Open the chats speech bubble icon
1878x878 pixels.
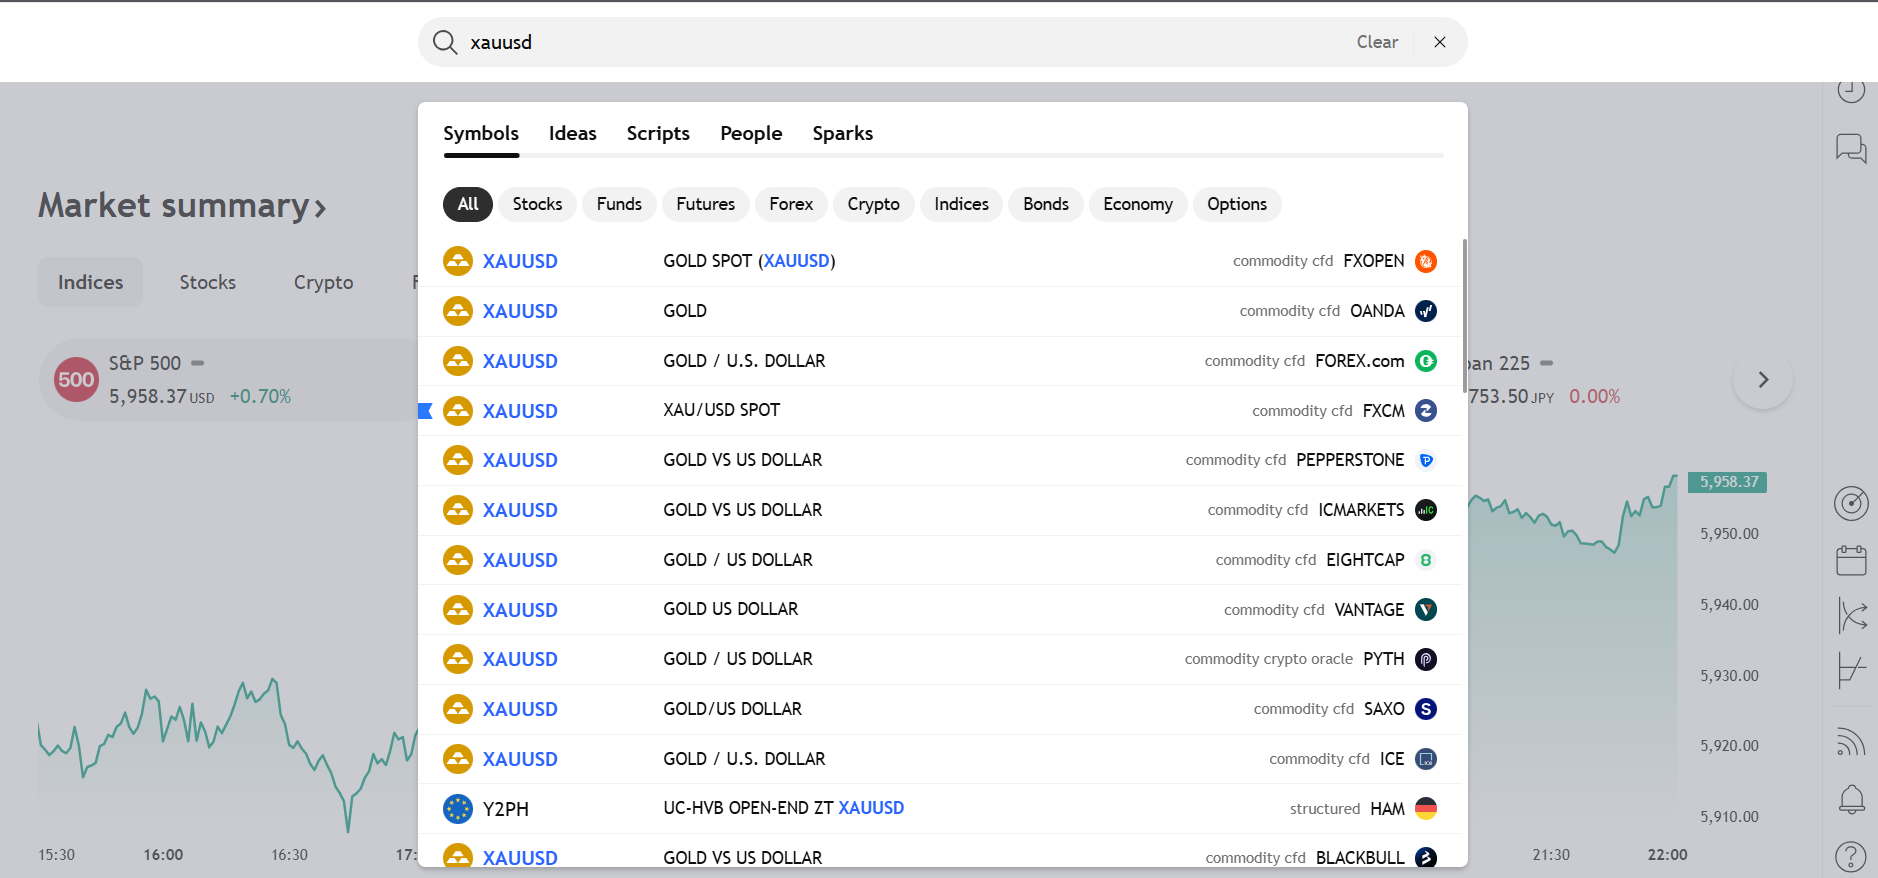(1851, 149)
